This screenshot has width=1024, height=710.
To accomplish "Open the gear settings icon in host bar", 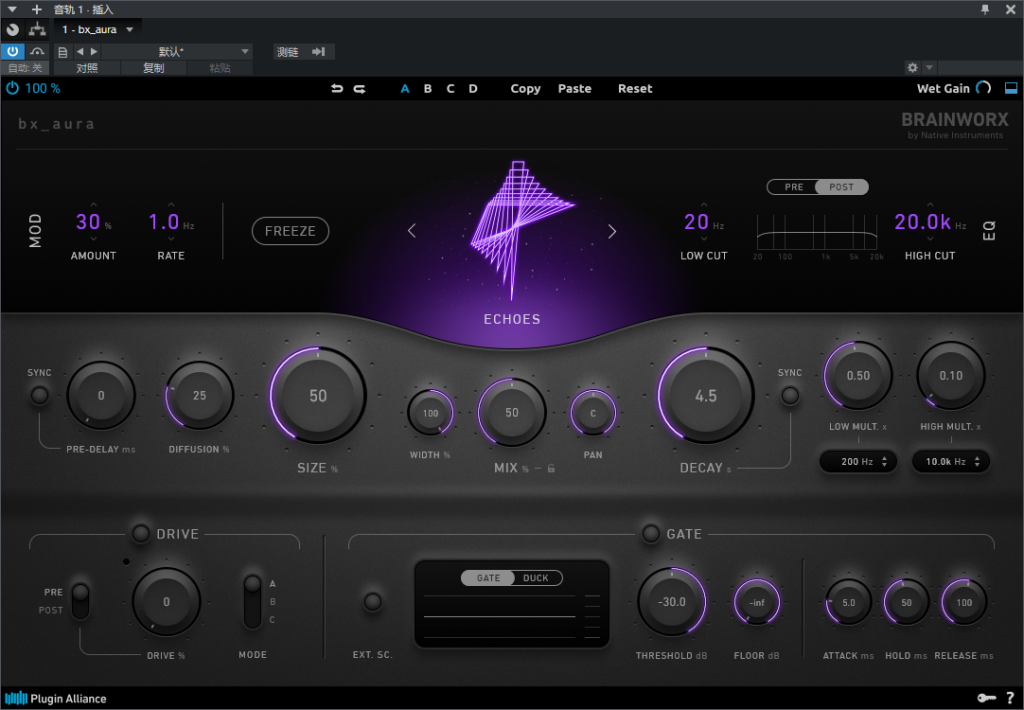I will [912, 67].
